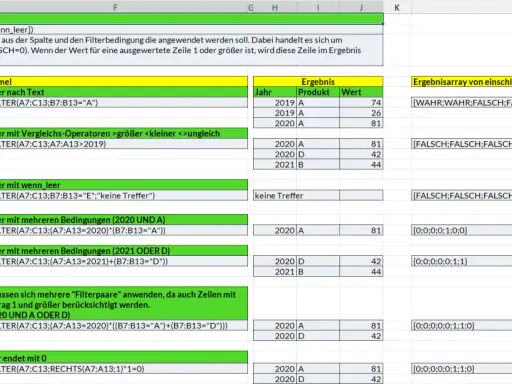
Task: Select the formula containing "keine Treffer"
Action: [x=124, y=195]
